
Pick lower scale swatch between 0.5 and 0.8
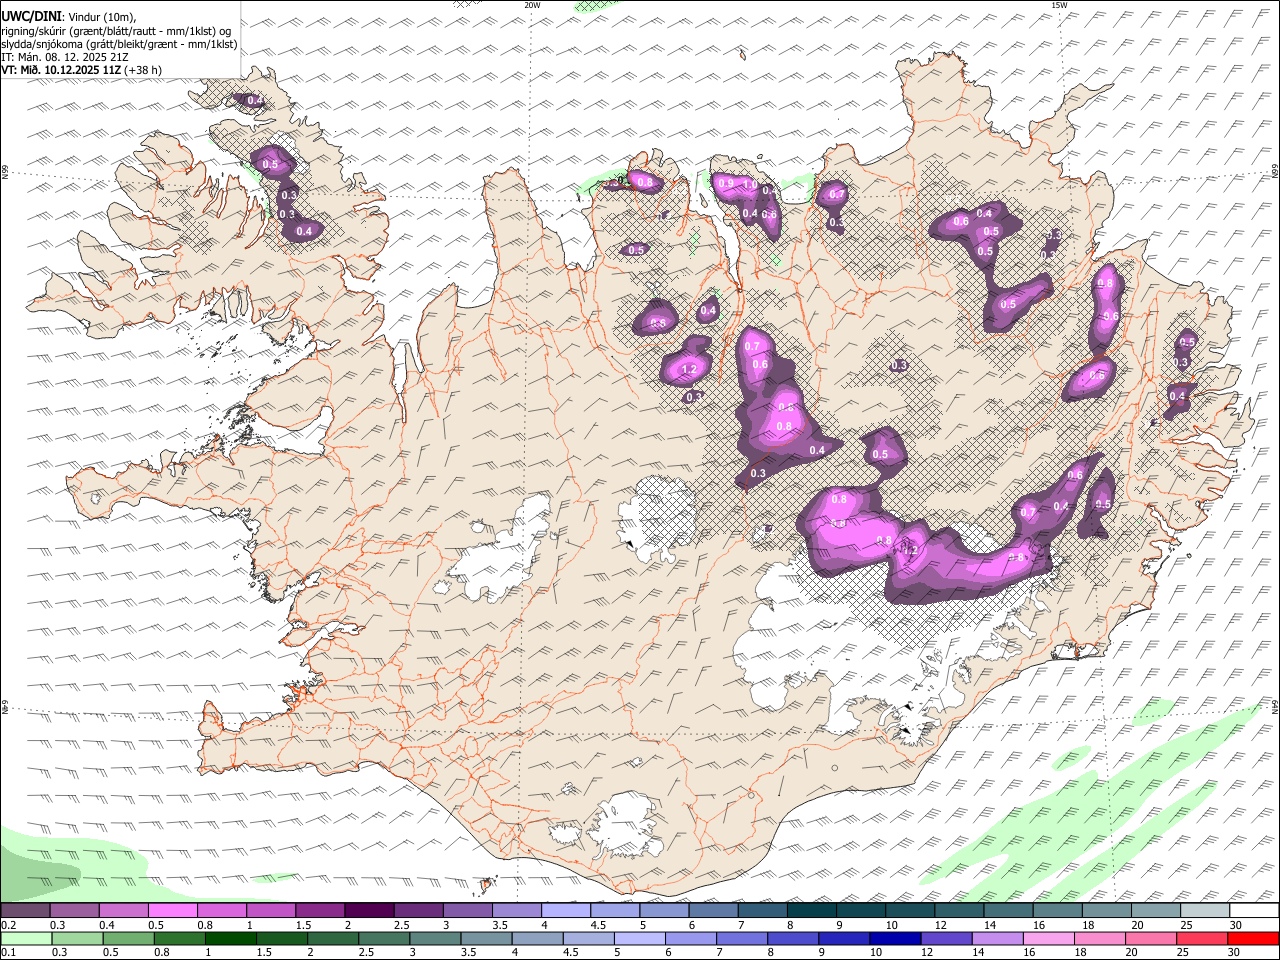pos(128,939)
